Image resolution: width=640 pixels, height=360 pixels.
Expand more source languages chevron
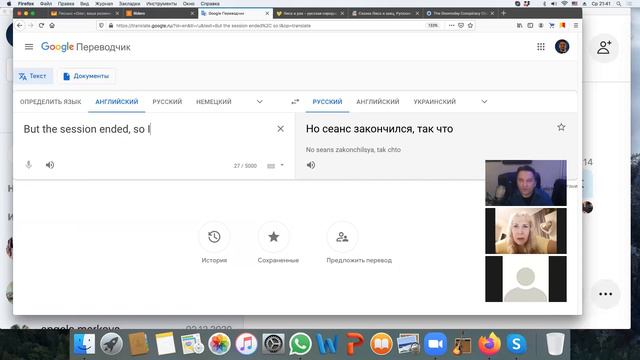[260, 102]
